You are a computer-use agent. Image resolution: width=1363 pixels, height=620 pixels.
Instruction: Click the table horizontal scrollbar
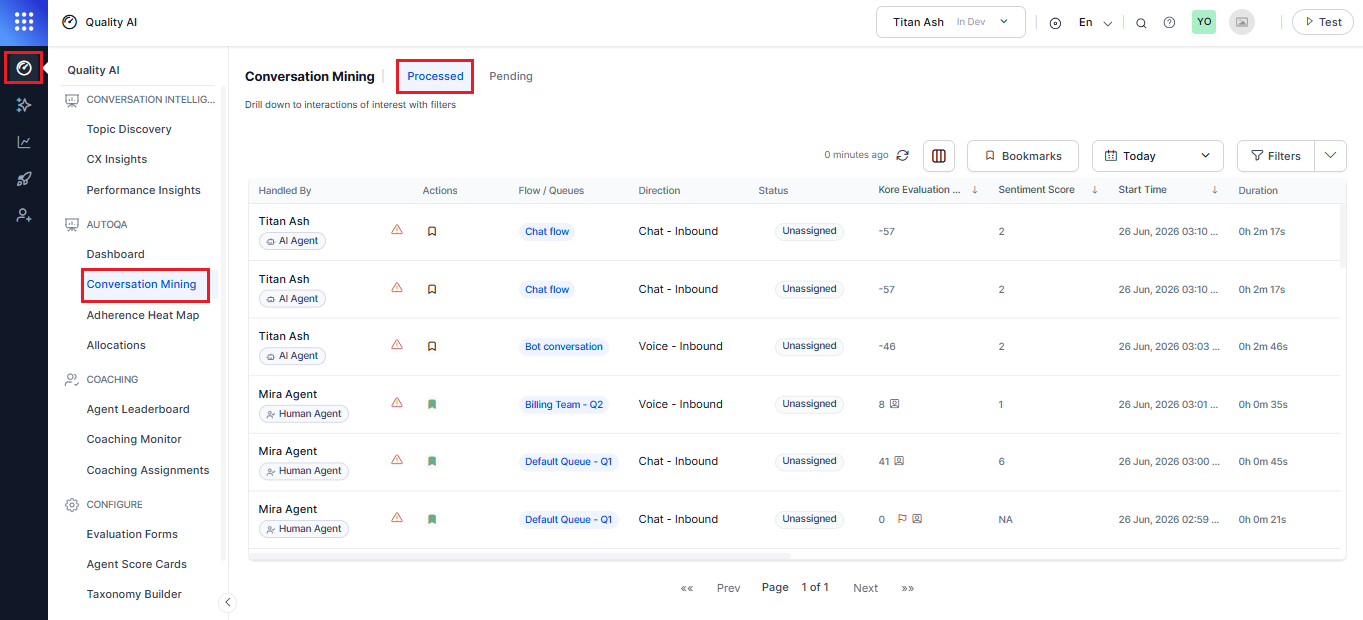pyautogui.click(x=520, y=556)
